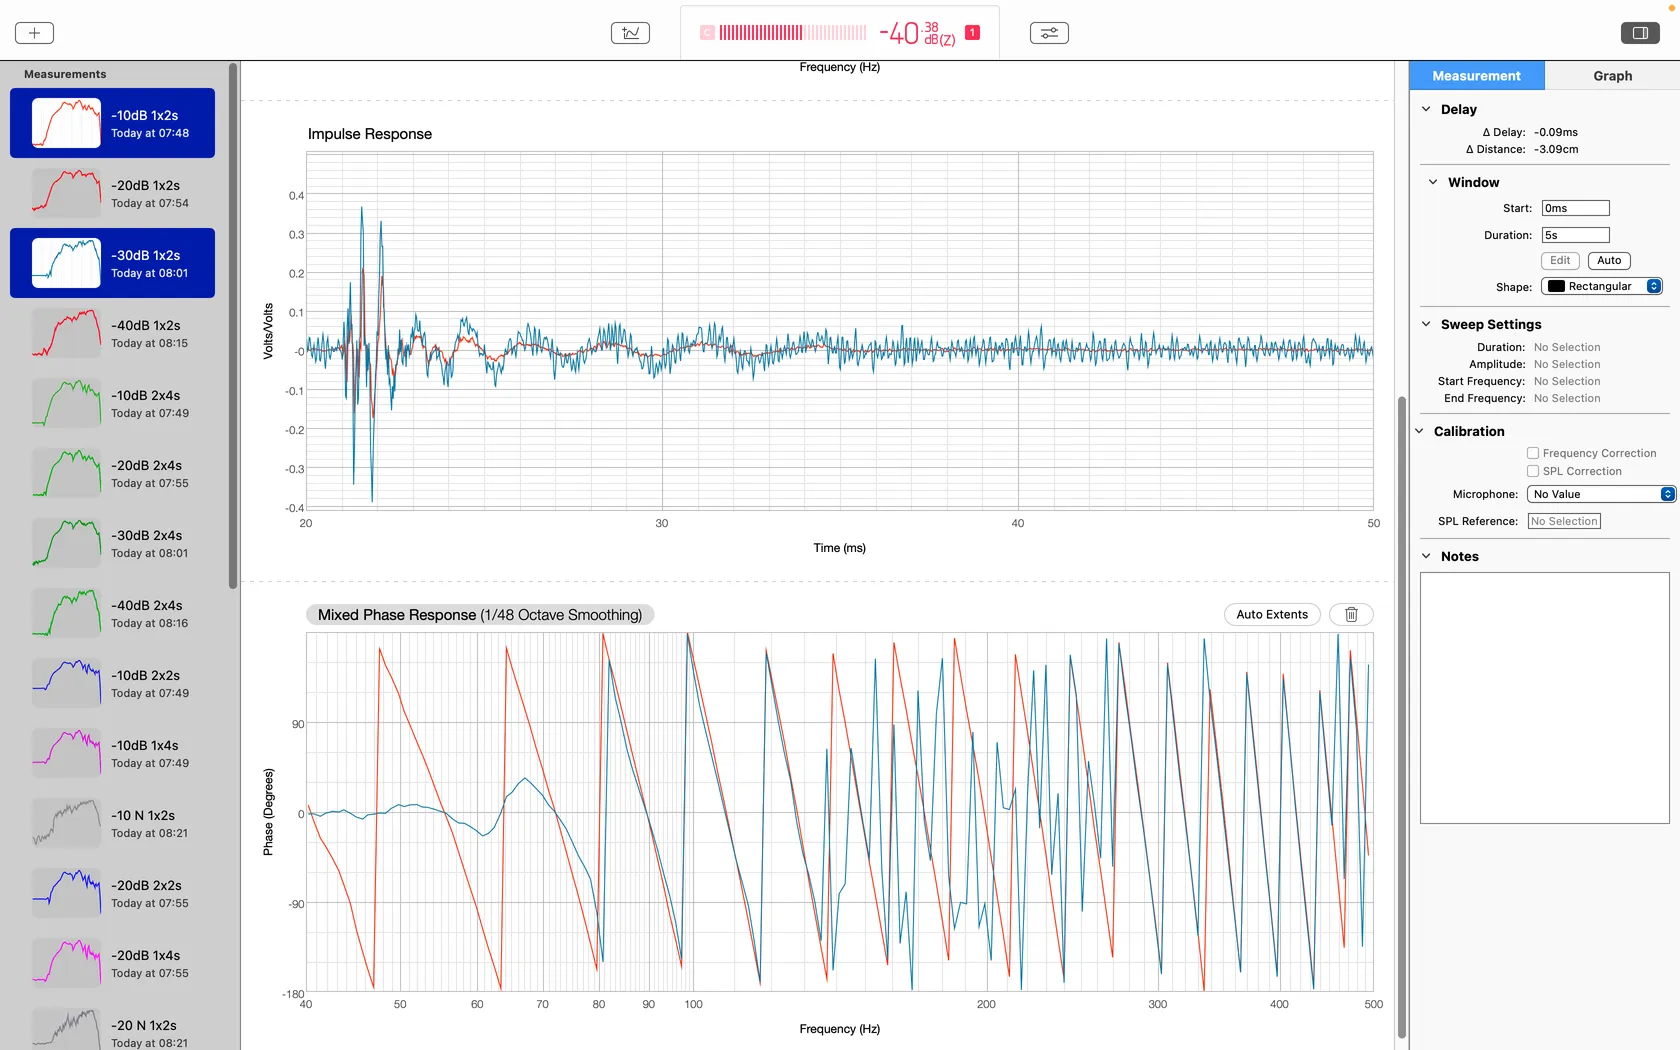Viewport: 1680px width, 1050px height.
Task: Click the window Duration input field
Action: [x=1575, y=235]
